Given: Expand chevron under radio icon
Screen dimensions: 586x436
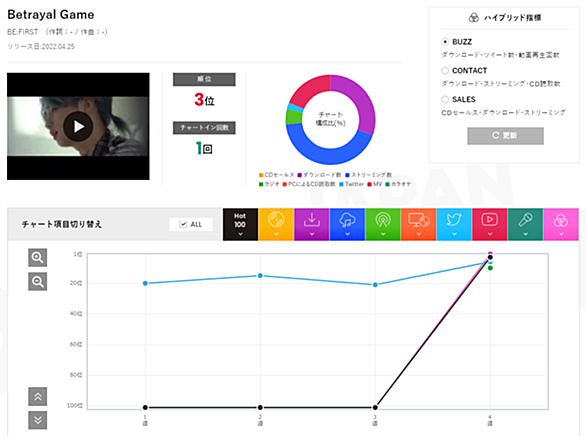Looking at the screenshot, I should point(383,234).
